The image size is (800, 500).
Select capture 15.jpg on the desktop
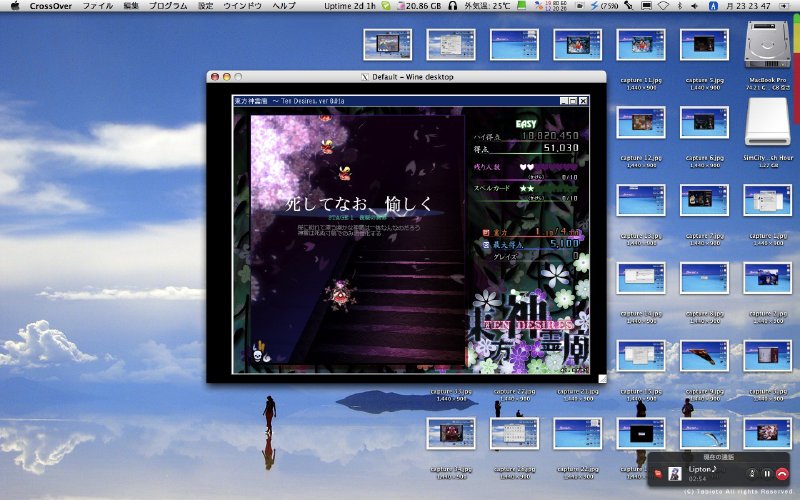point(641,356)
